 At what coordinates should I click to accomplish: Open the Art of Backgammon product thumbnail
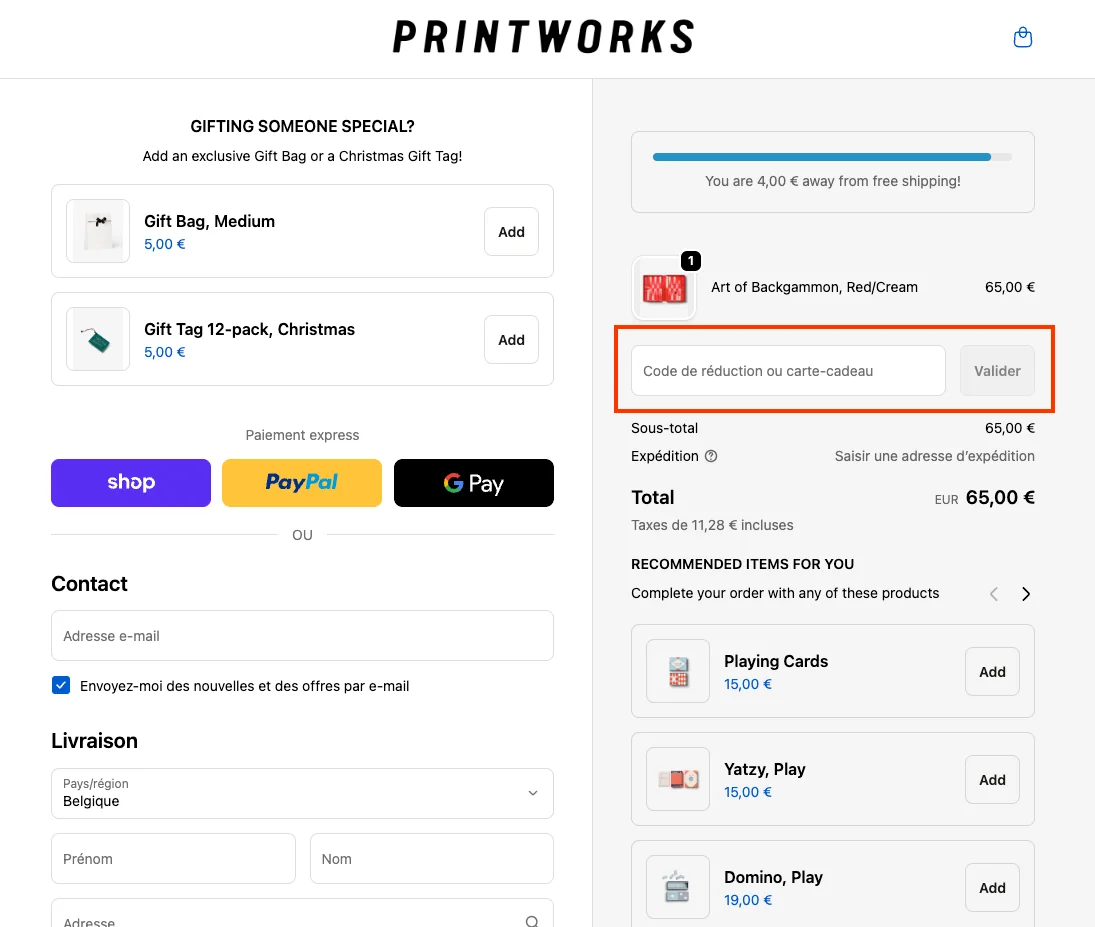tap(663, 287)
